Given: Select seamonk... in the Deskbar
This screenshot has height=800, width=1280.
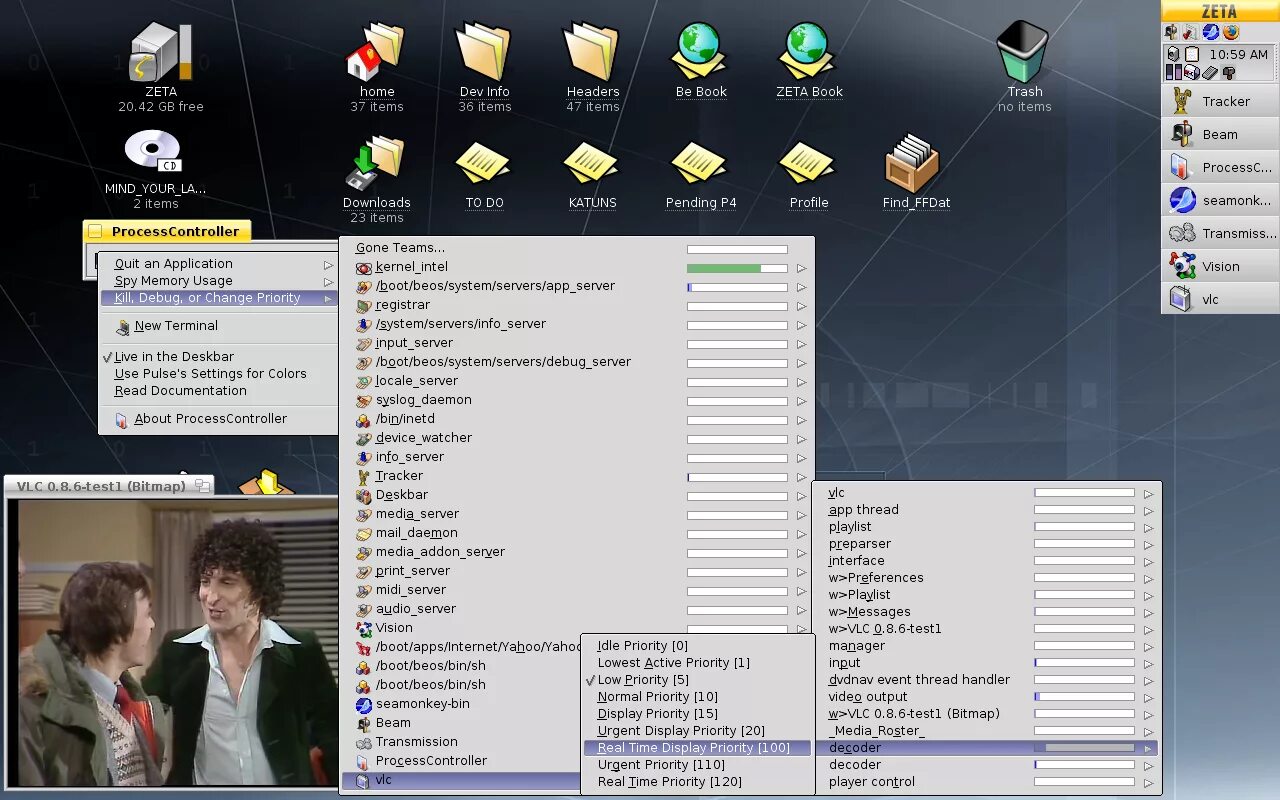Looking at the screenshot, I should 1220,200.
